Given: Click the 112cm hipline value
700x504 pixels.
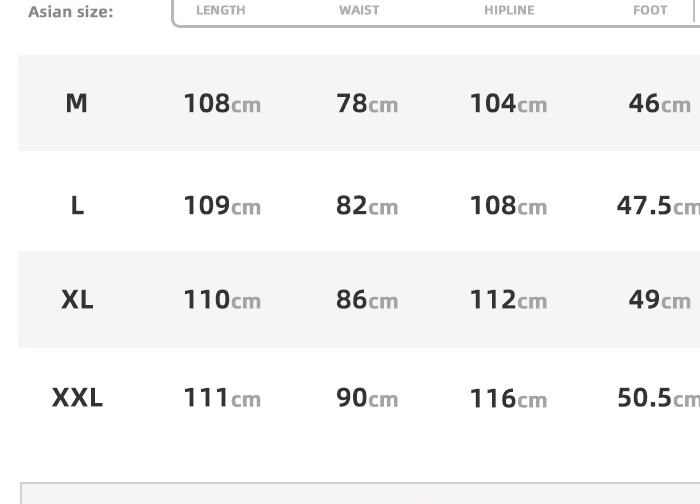Looking at the screenshot, I should [x=508, y=299].
